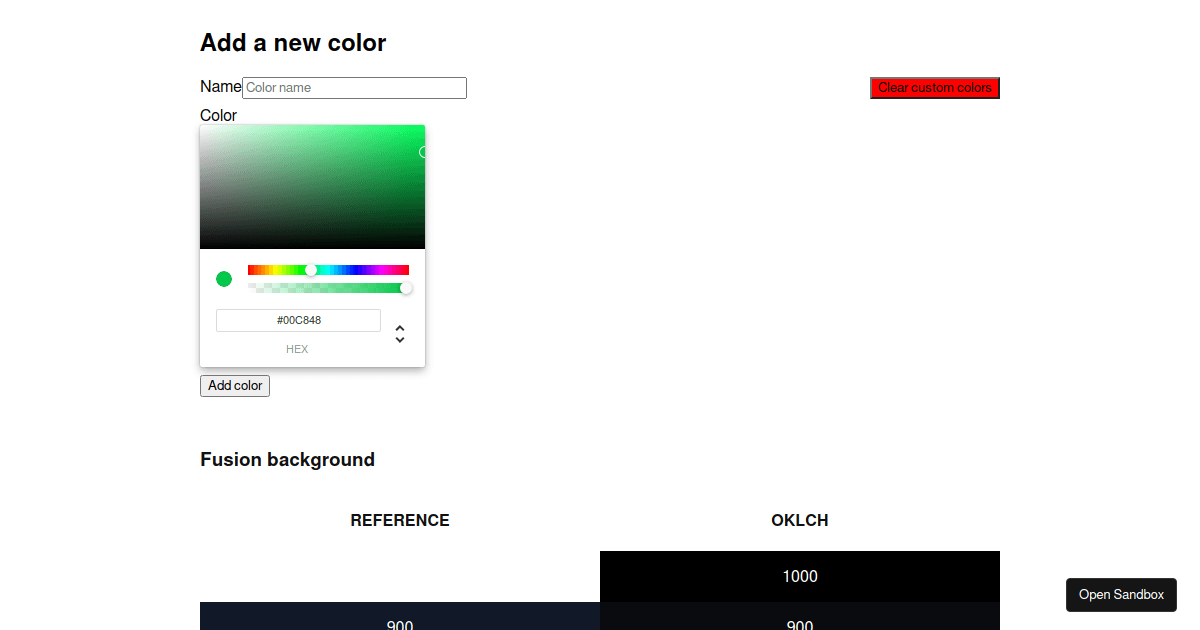The width and height of the screenshot is (1200, 630).
Task: Click the REFERENCE column header
Action: click(400, 520)
